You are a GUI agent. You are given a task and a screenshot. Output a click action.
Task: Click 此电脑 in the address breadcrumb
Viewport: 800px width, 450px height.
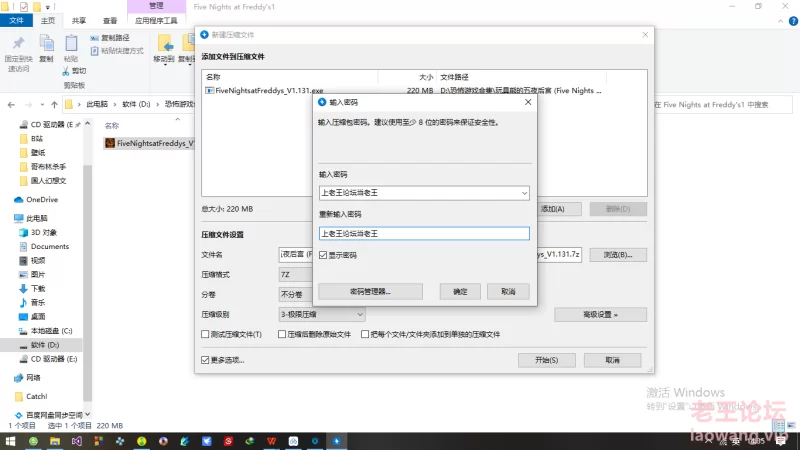coord(97,105)
